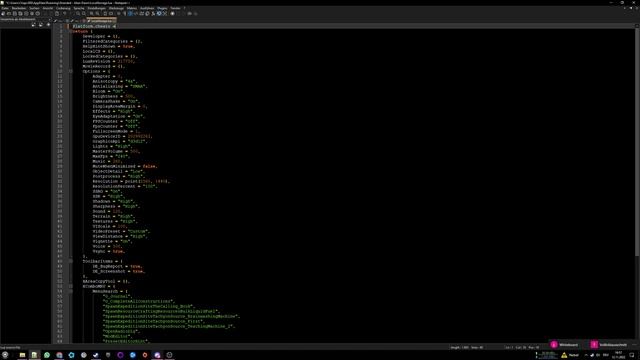Save the current file via toolbar
640x360 pixels.
point(15,13)
